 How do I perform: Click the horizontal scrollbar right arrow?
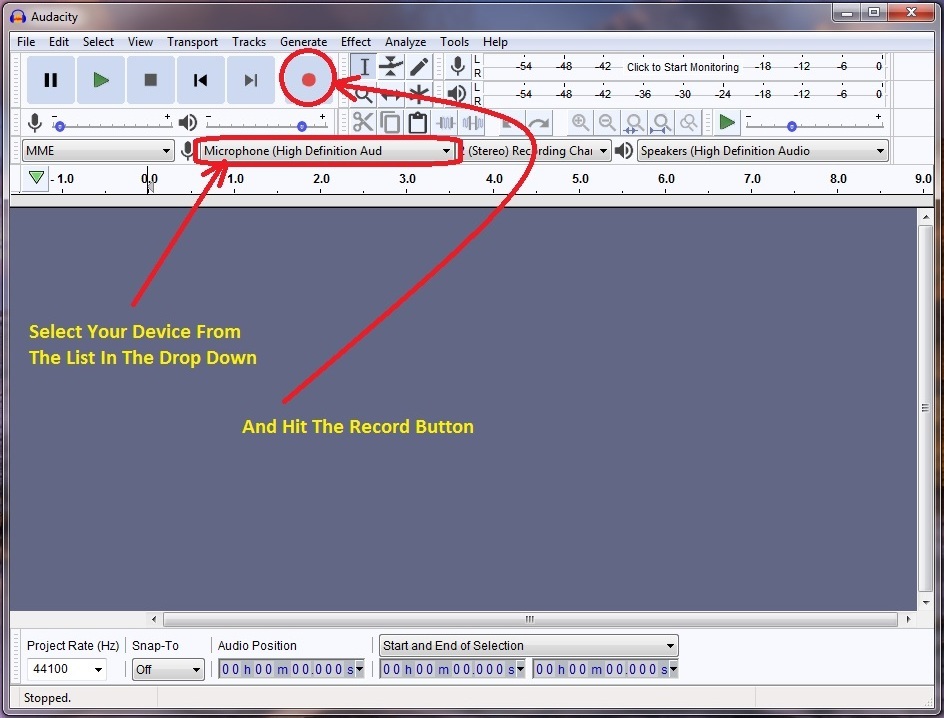(908, 619)
